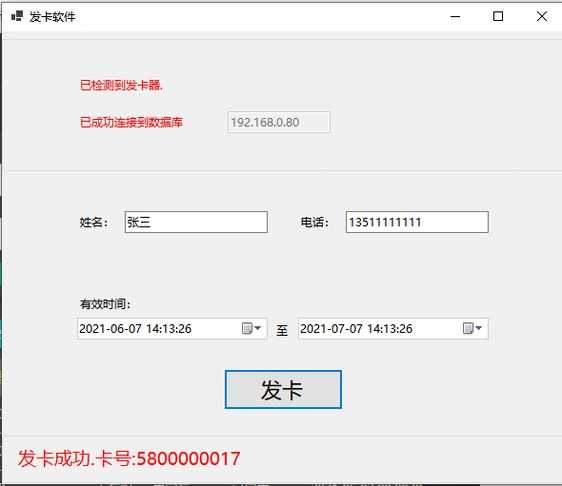The height and width of the screenshot is (486, 562).
Task: Click the 发卡 button to issue card
Action: 283,390
